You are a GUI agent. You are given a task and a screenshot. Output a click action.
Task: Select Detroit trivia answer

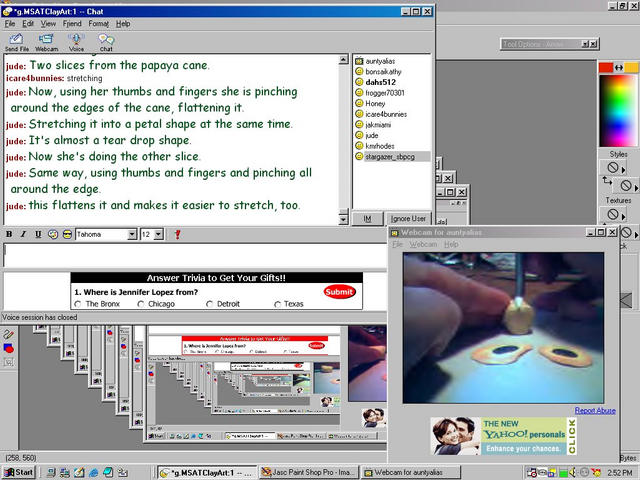click(209, 304)
